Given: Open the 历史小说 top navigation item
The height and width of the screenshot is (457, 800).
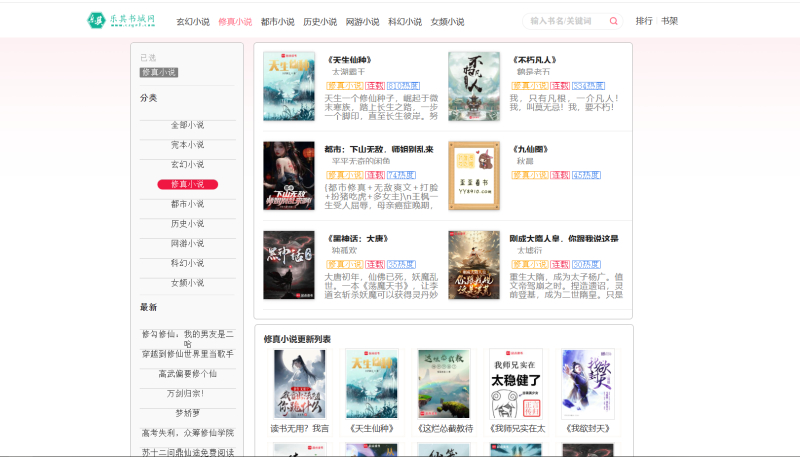Looking at the screenshot, I should pyautogui.click(x=320, y=21).
